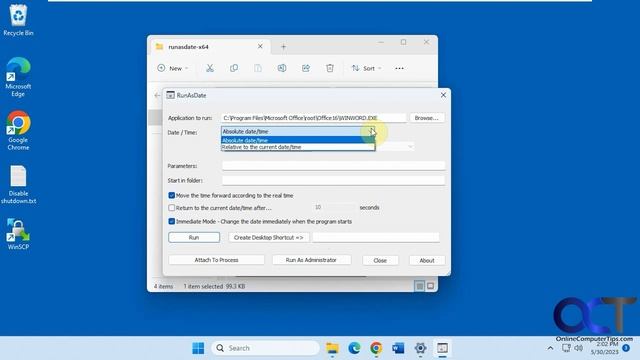Select Disable shutdown.txt file on desktop
This screenshot has width=640, height=360.
[x=18, y=184]
